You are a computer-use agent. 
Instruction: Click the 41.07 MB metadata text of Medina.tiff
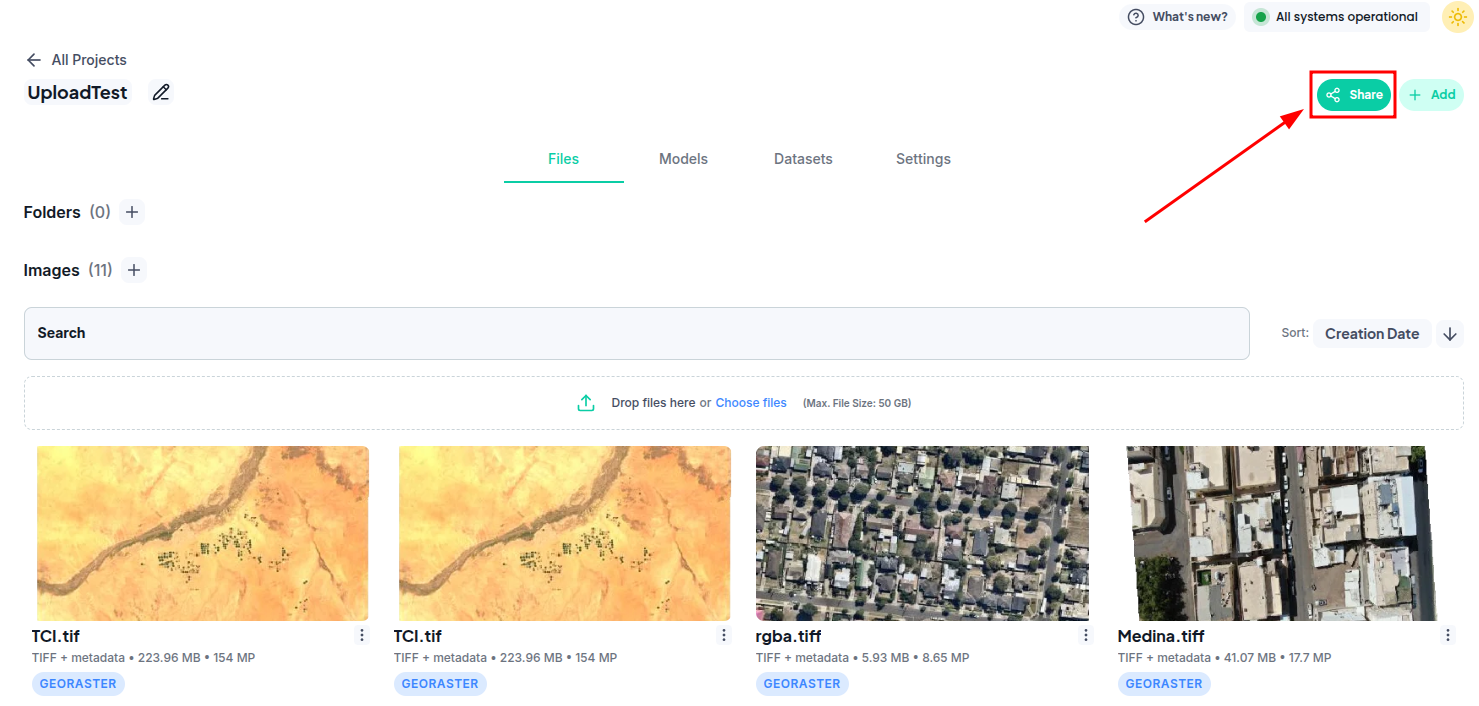1250,658
